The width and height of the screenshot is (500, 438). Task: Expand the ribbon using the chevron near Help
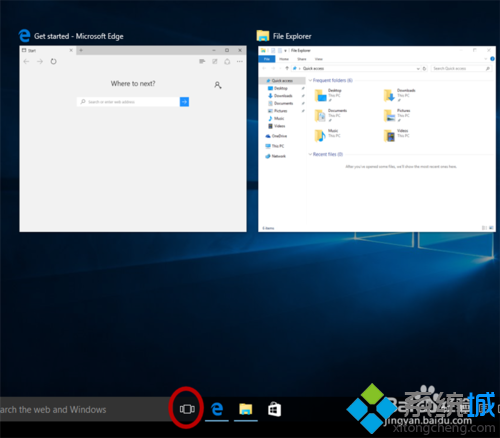(485, 59)
